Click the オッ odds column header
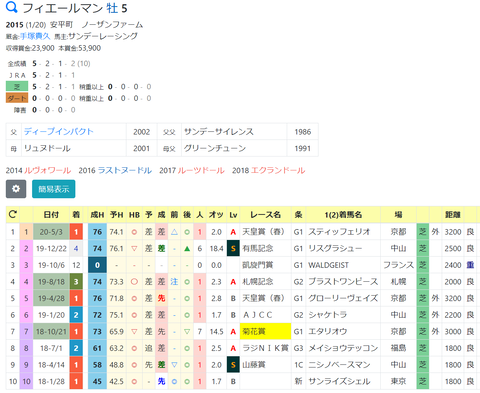The height and width of the screenshot is (393, 480). click(x=216, y=215)
